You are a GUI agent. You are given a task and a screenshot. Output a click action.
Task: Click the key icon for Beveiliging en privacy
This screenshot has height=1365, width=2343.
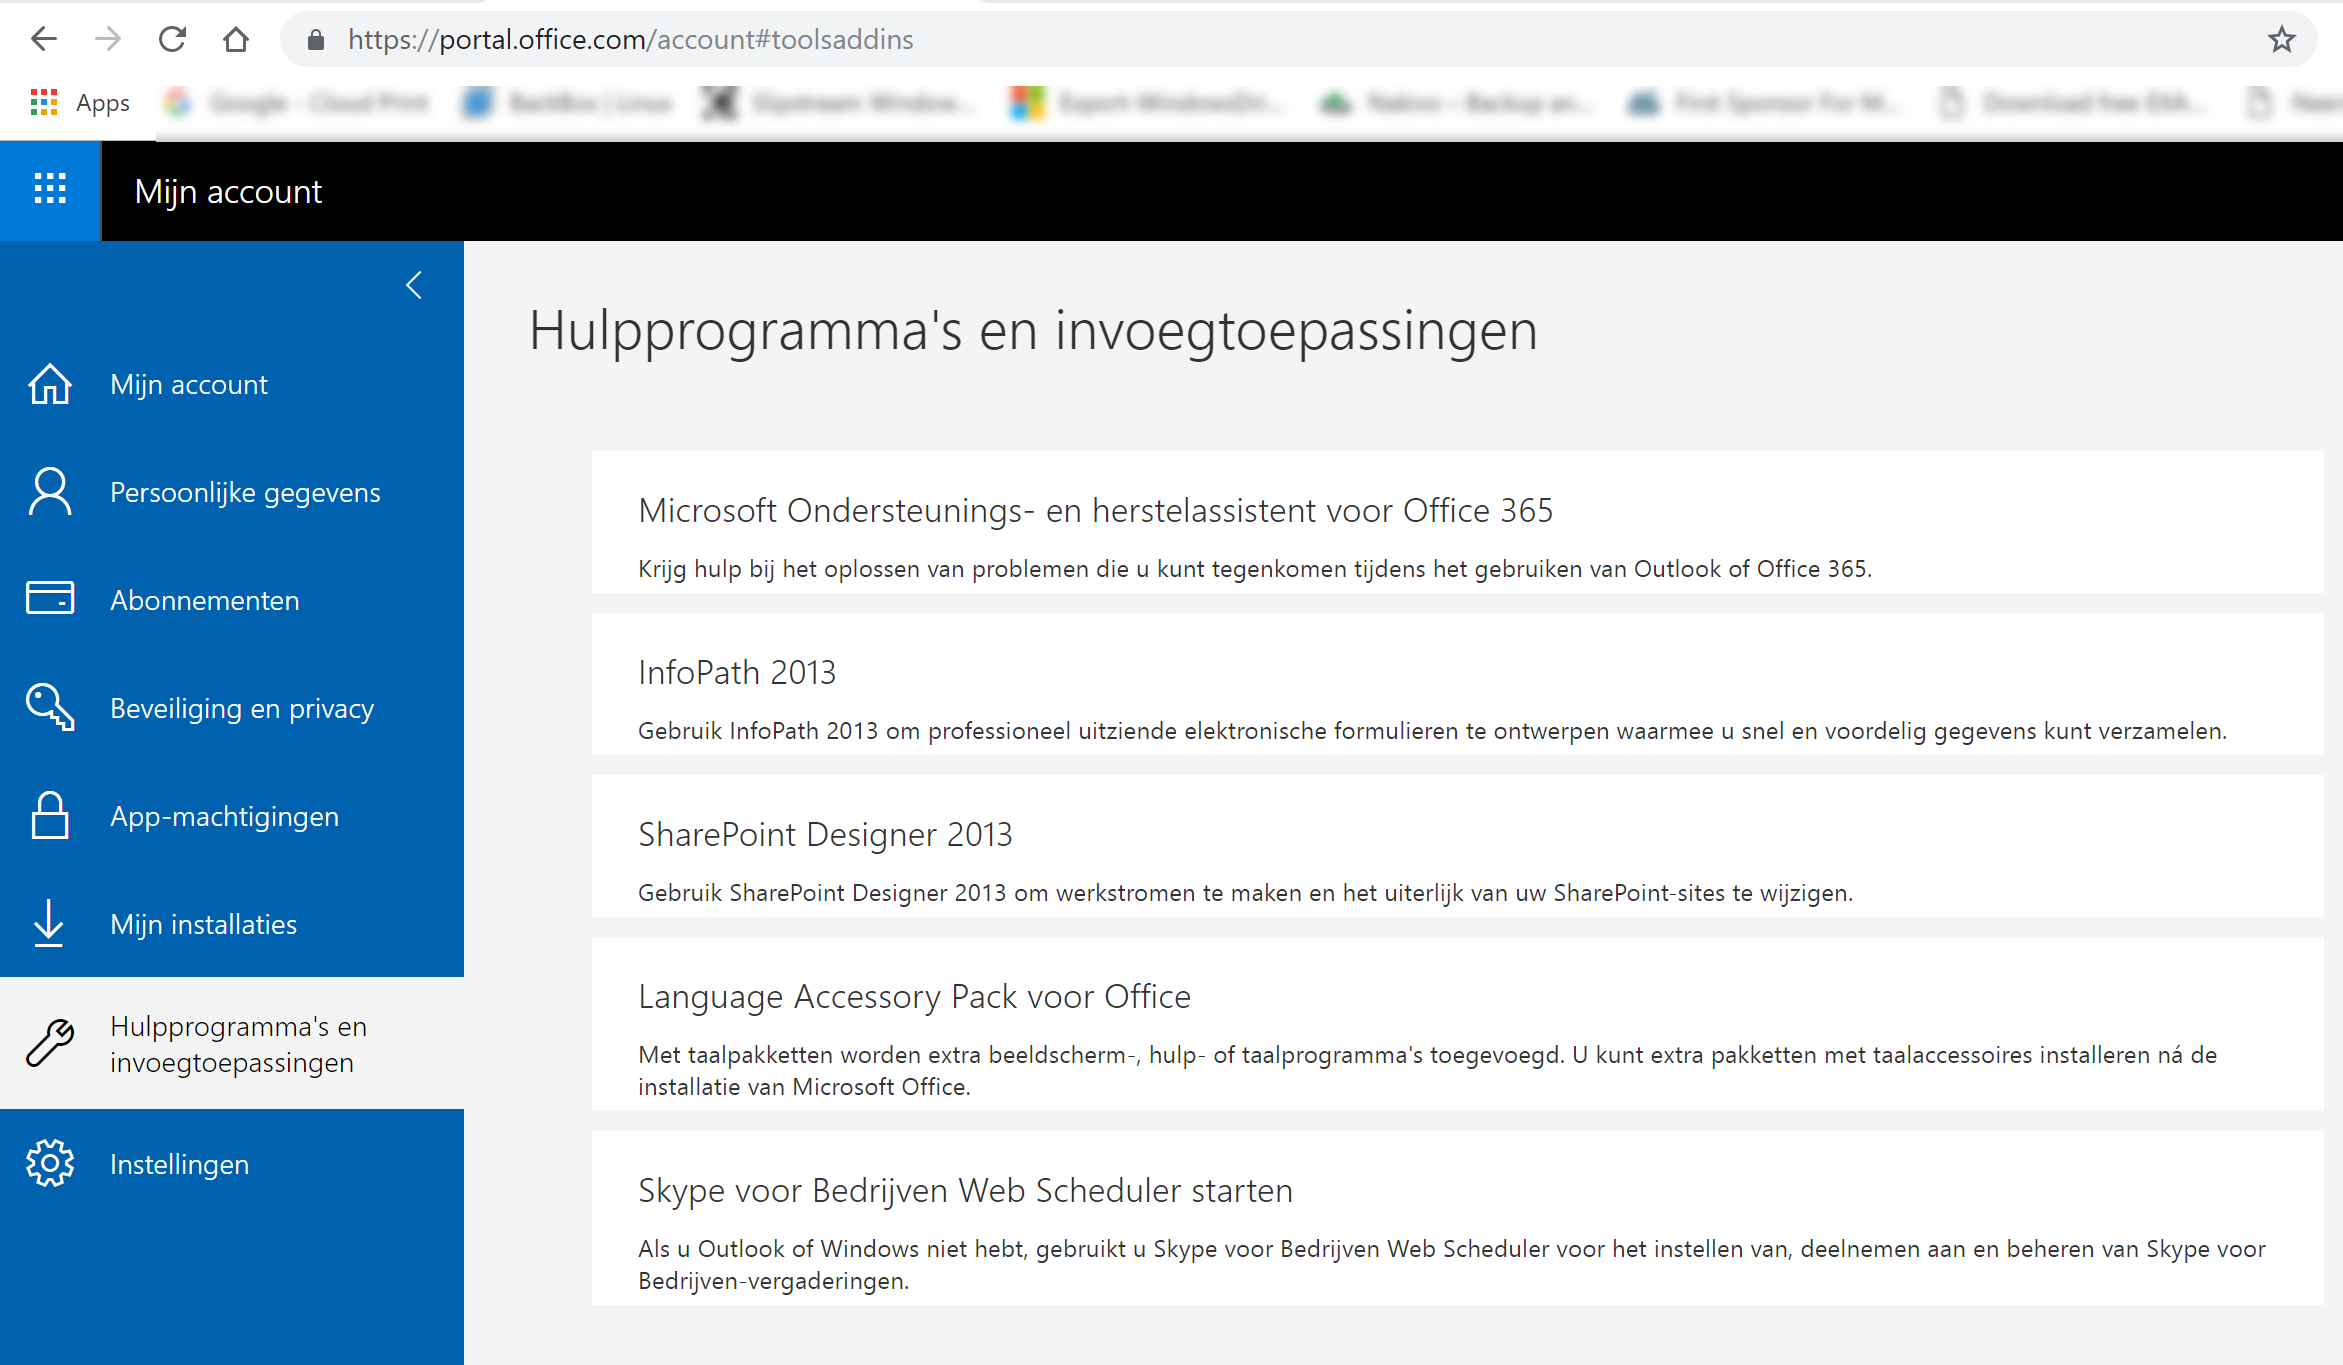click(49, 707)
